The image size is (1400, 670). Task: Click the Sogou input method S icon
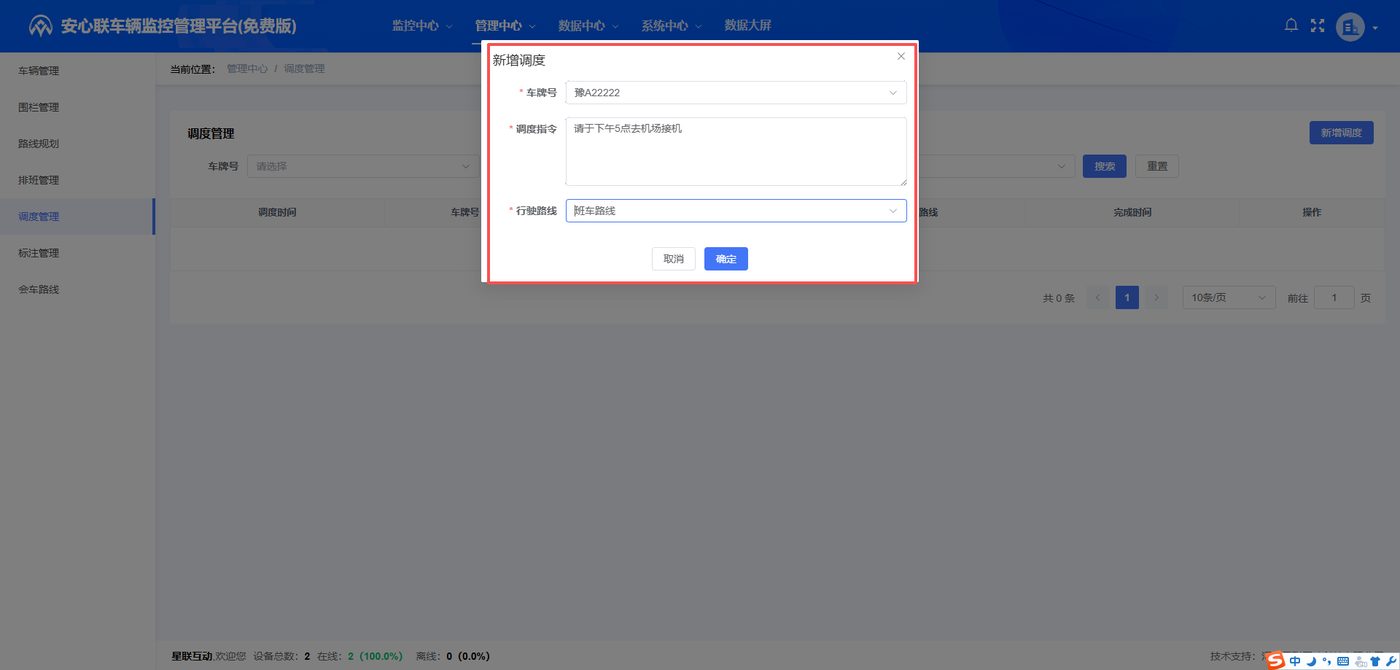[1275, 661]
